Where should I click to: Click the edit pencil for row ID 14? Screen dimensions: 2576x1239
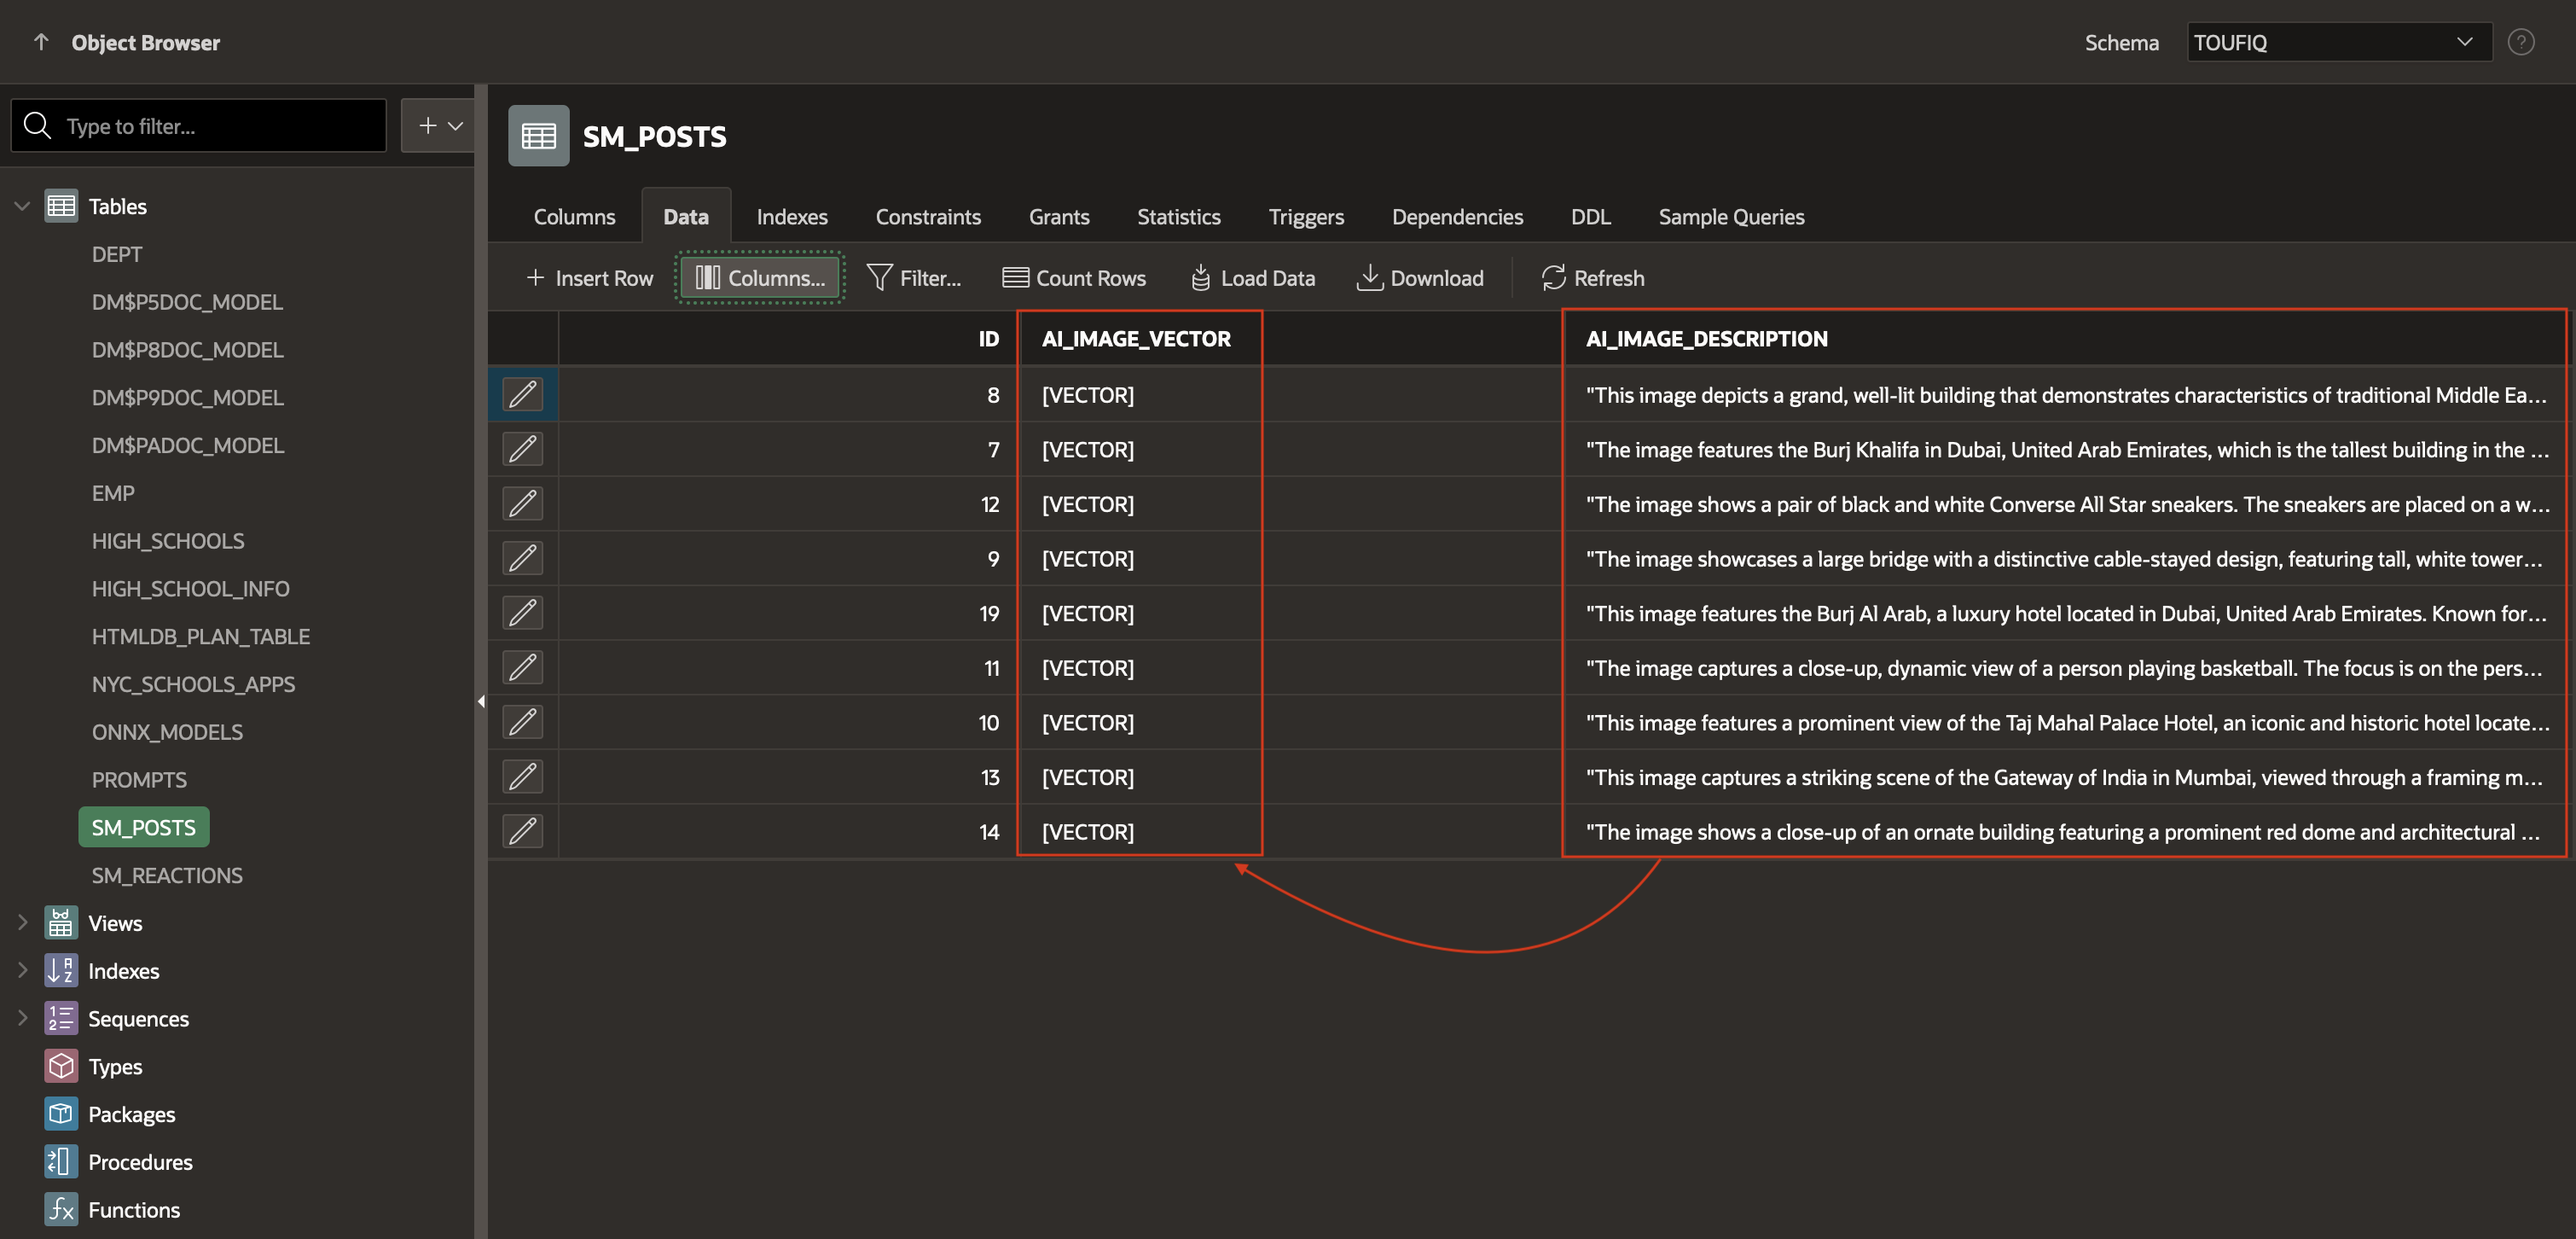[x=522, y=831]
